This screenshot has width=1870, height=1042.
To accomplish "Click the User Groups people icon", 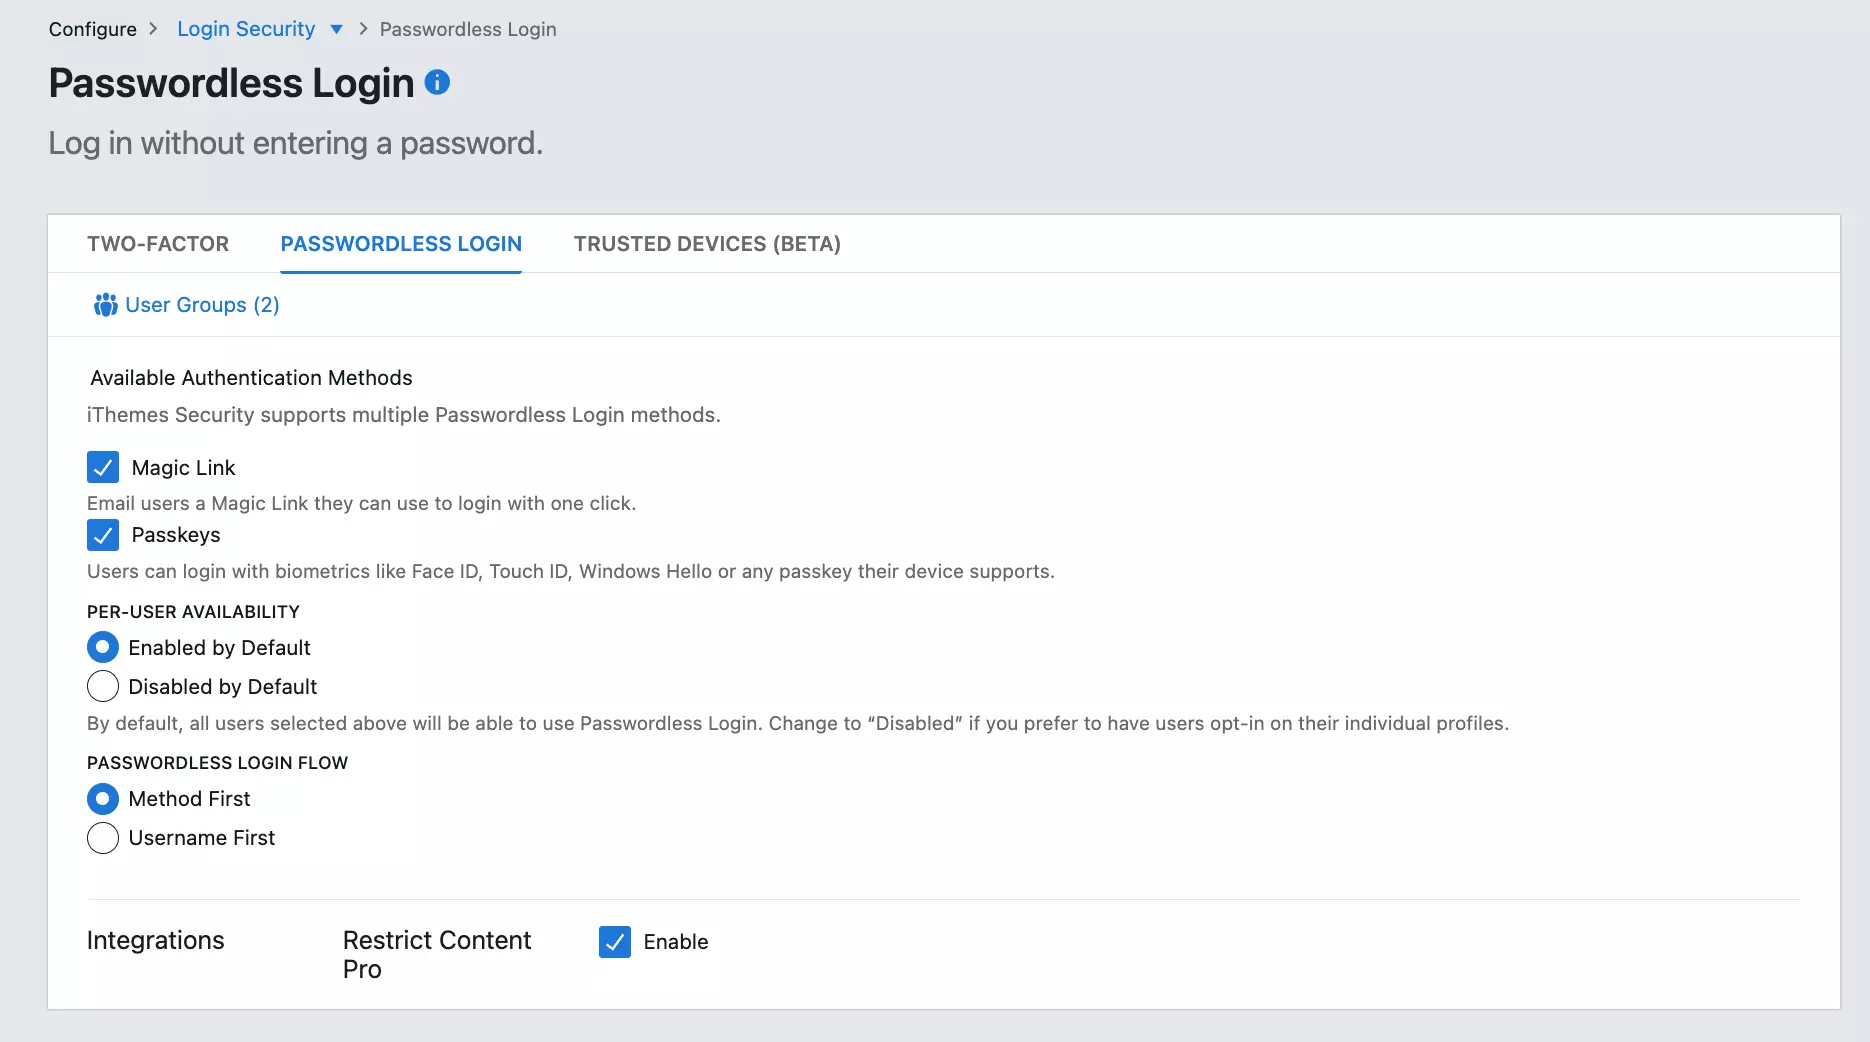I will 105,305.
